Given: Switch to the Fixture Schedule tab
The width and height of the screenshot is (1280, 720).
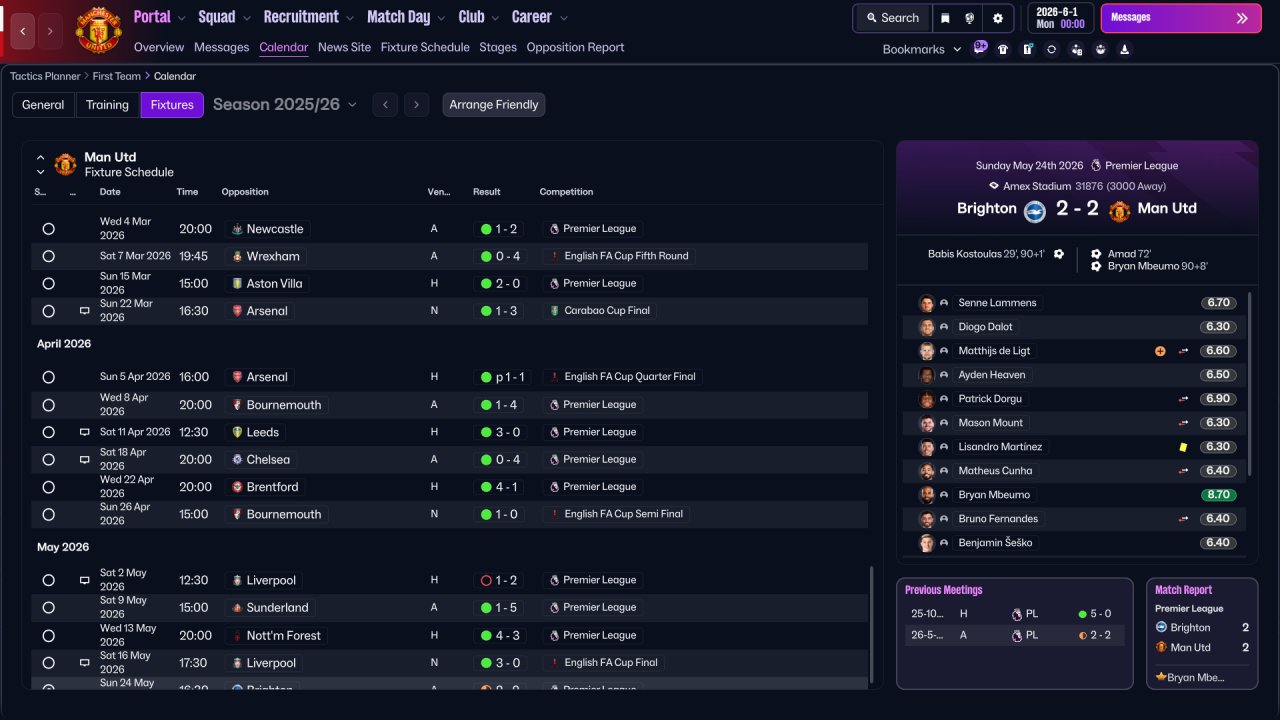Looking at the screenshot, I should 425,47.
